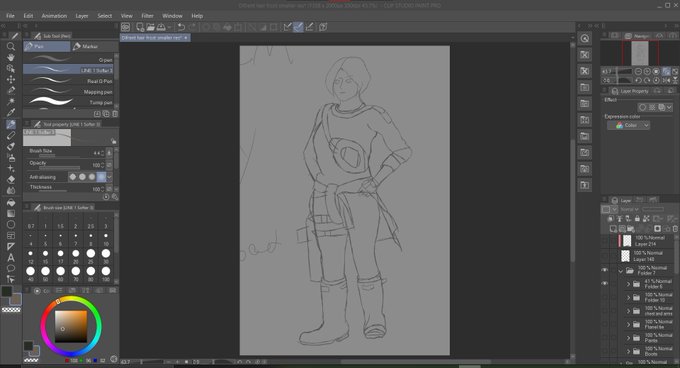
Task: Toggle visibility of Layer 214
Action: pos(605,241)
